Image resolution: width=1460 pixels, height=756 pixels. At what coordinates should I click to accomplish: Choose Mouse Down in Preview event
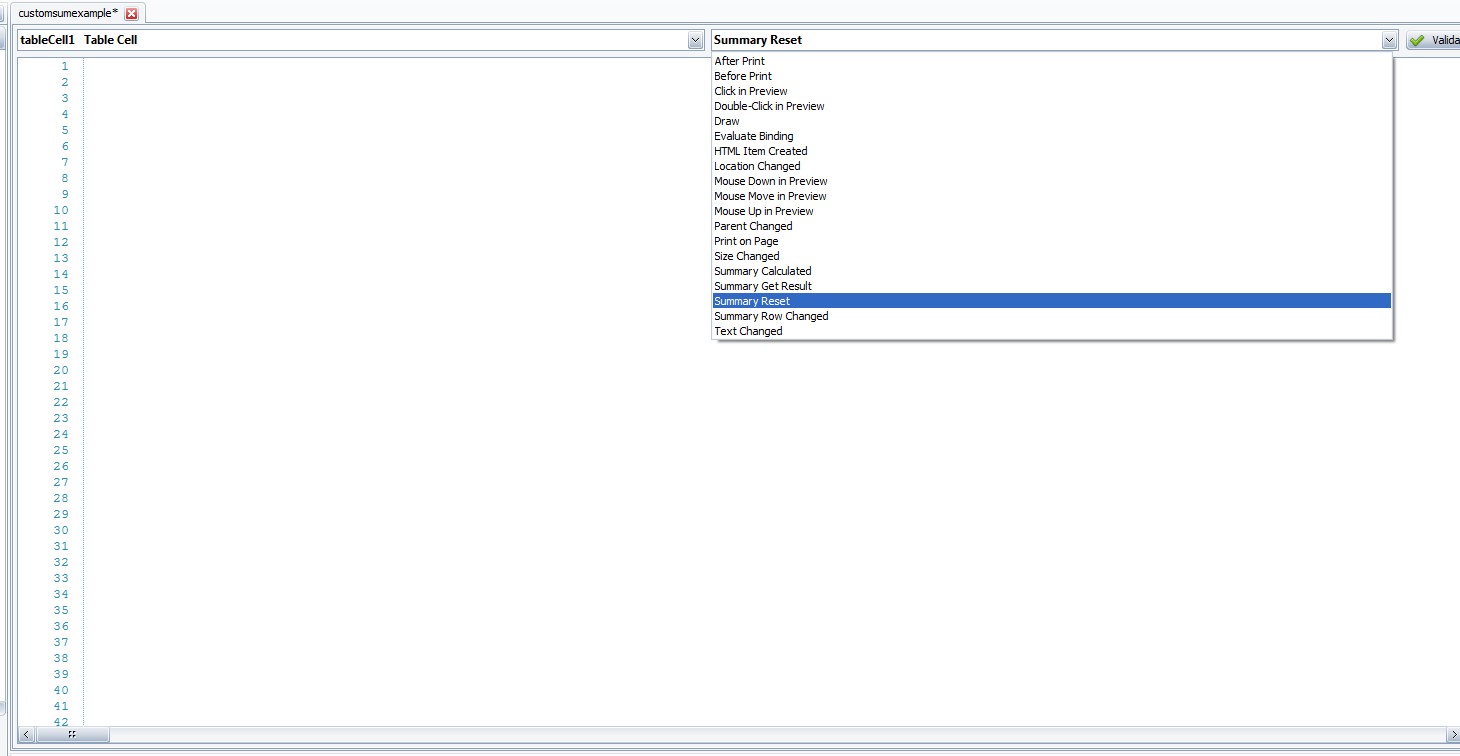[770, 181]
